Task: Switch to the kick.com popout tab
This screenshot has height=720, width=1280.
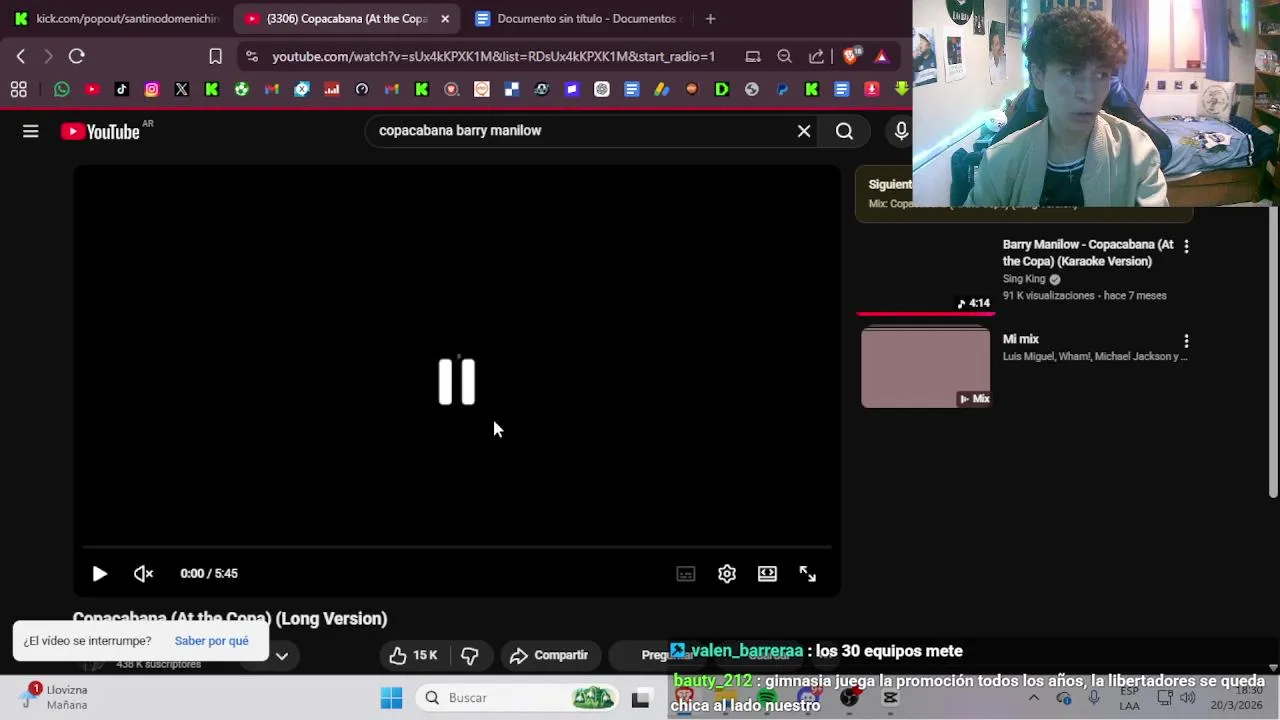Action: [117, 18]
